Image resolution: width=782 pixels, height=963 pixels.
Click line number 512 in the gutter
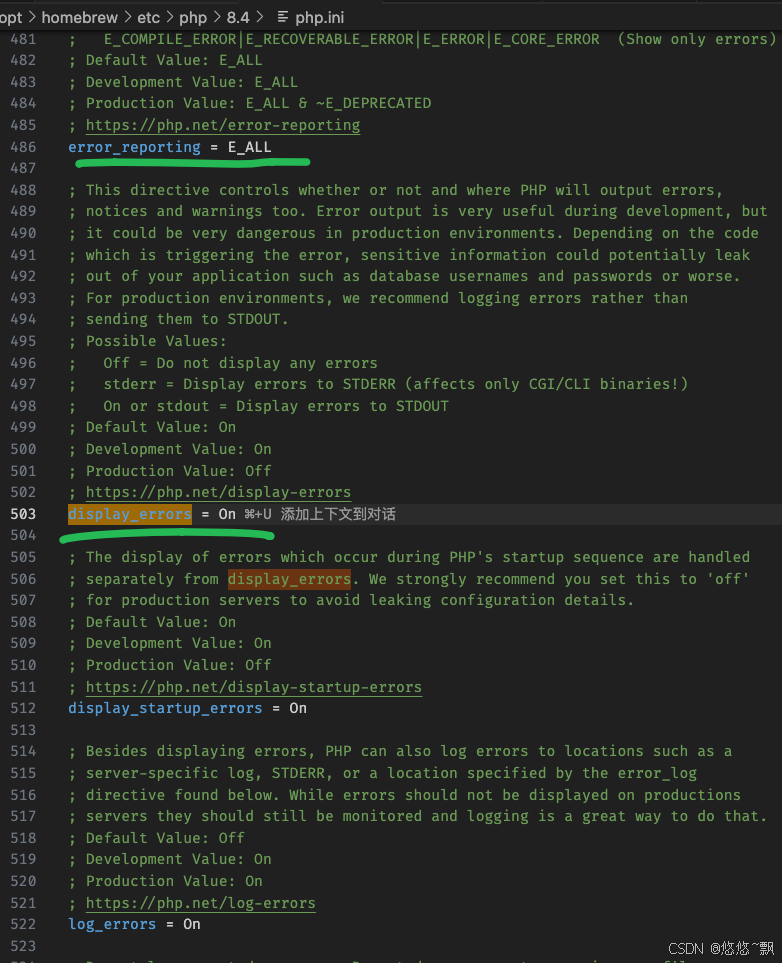coord(23,708)
